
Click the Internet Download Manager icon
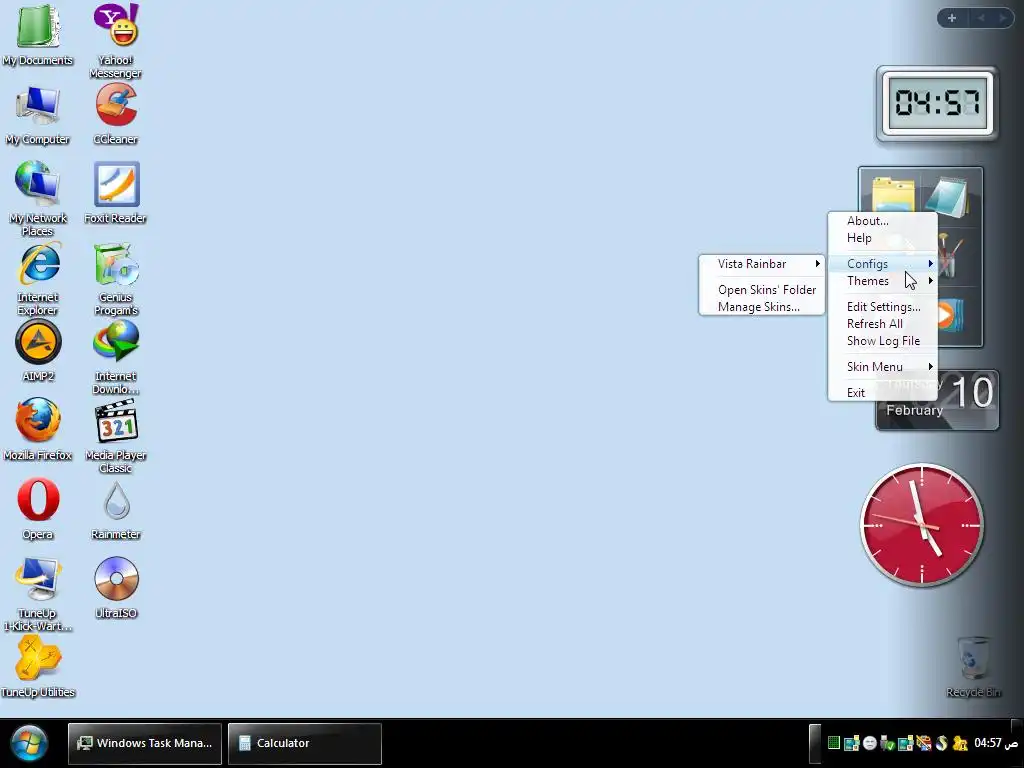click(116, 358)
